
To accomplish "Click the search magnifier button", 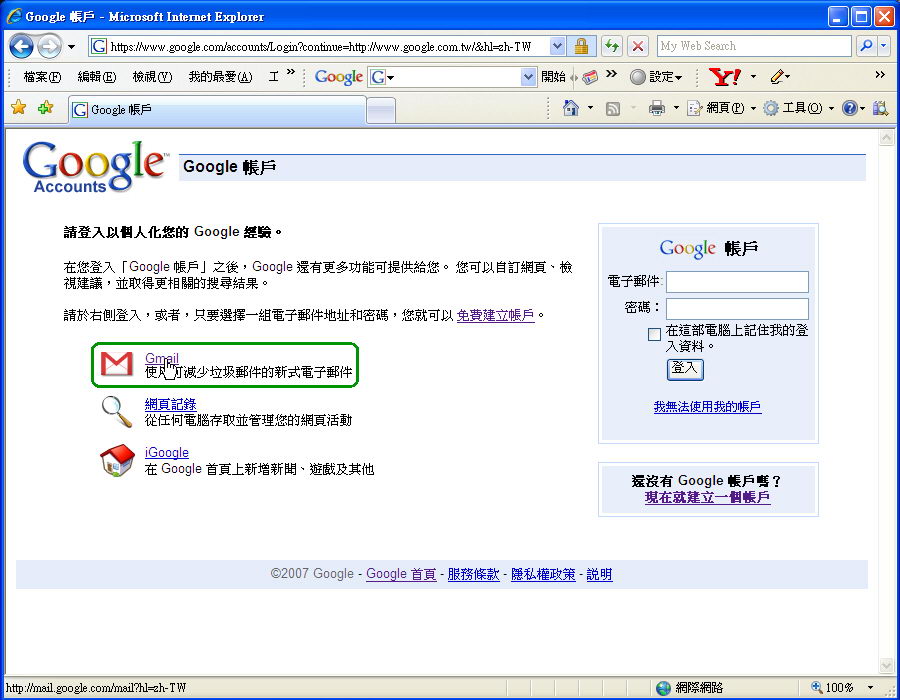I will pos(866,46).
